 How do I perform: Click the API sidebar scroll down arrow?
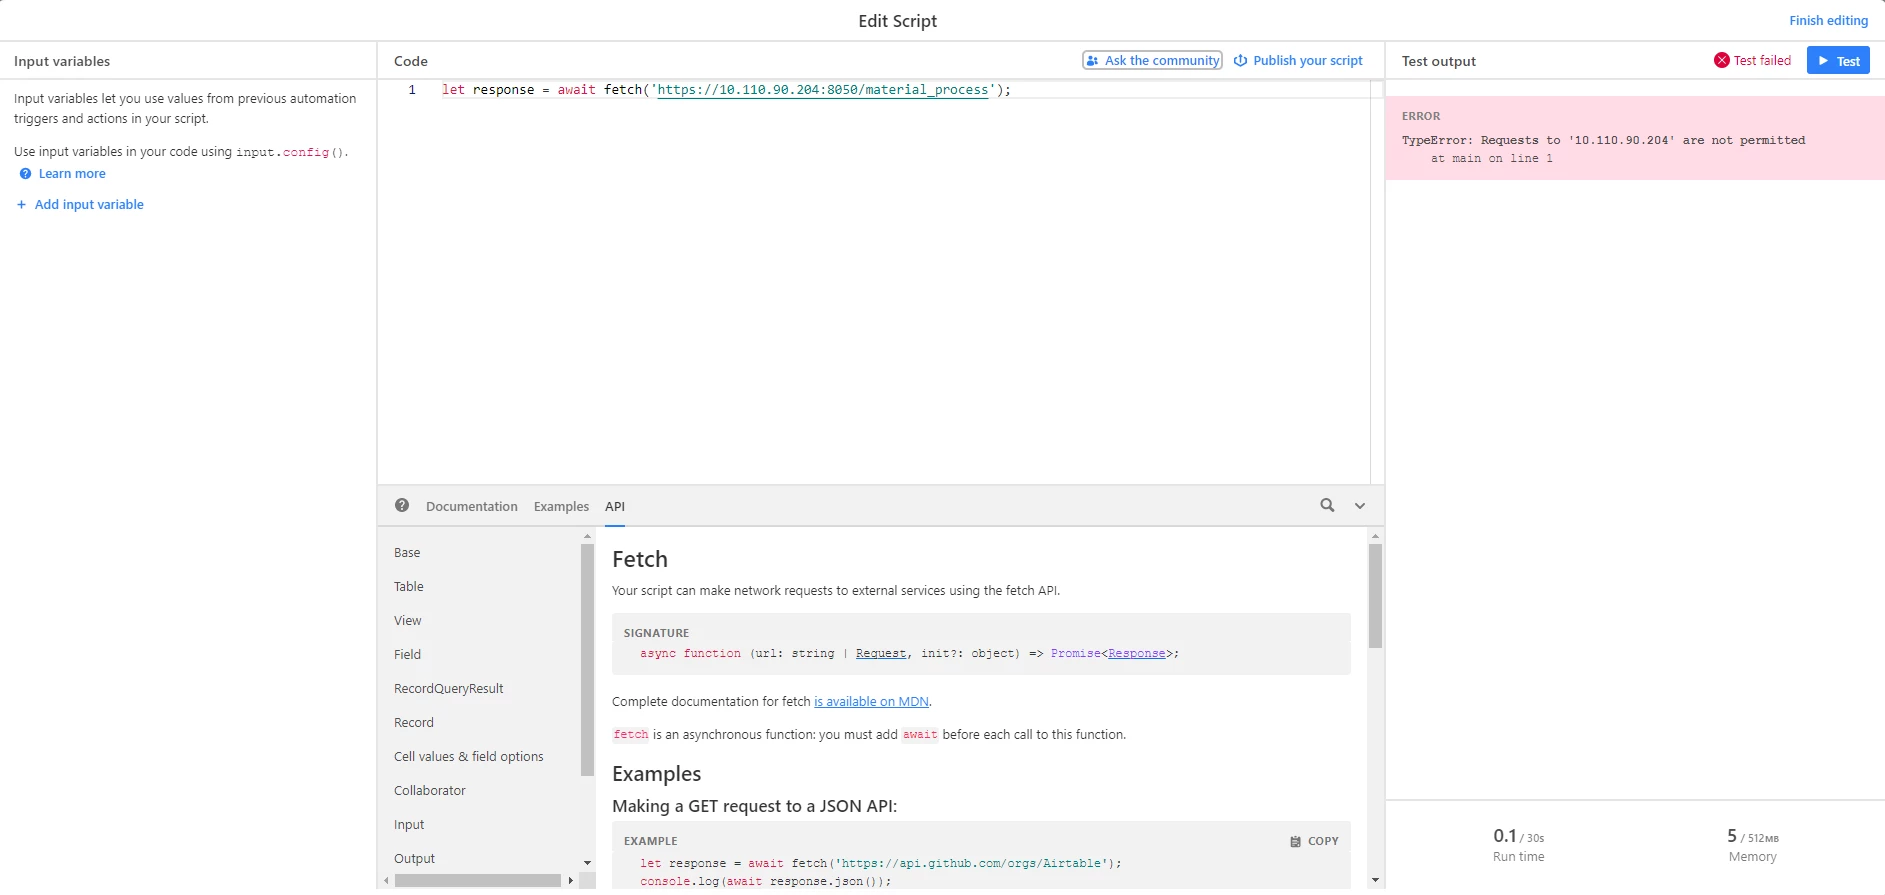(587, 862)
